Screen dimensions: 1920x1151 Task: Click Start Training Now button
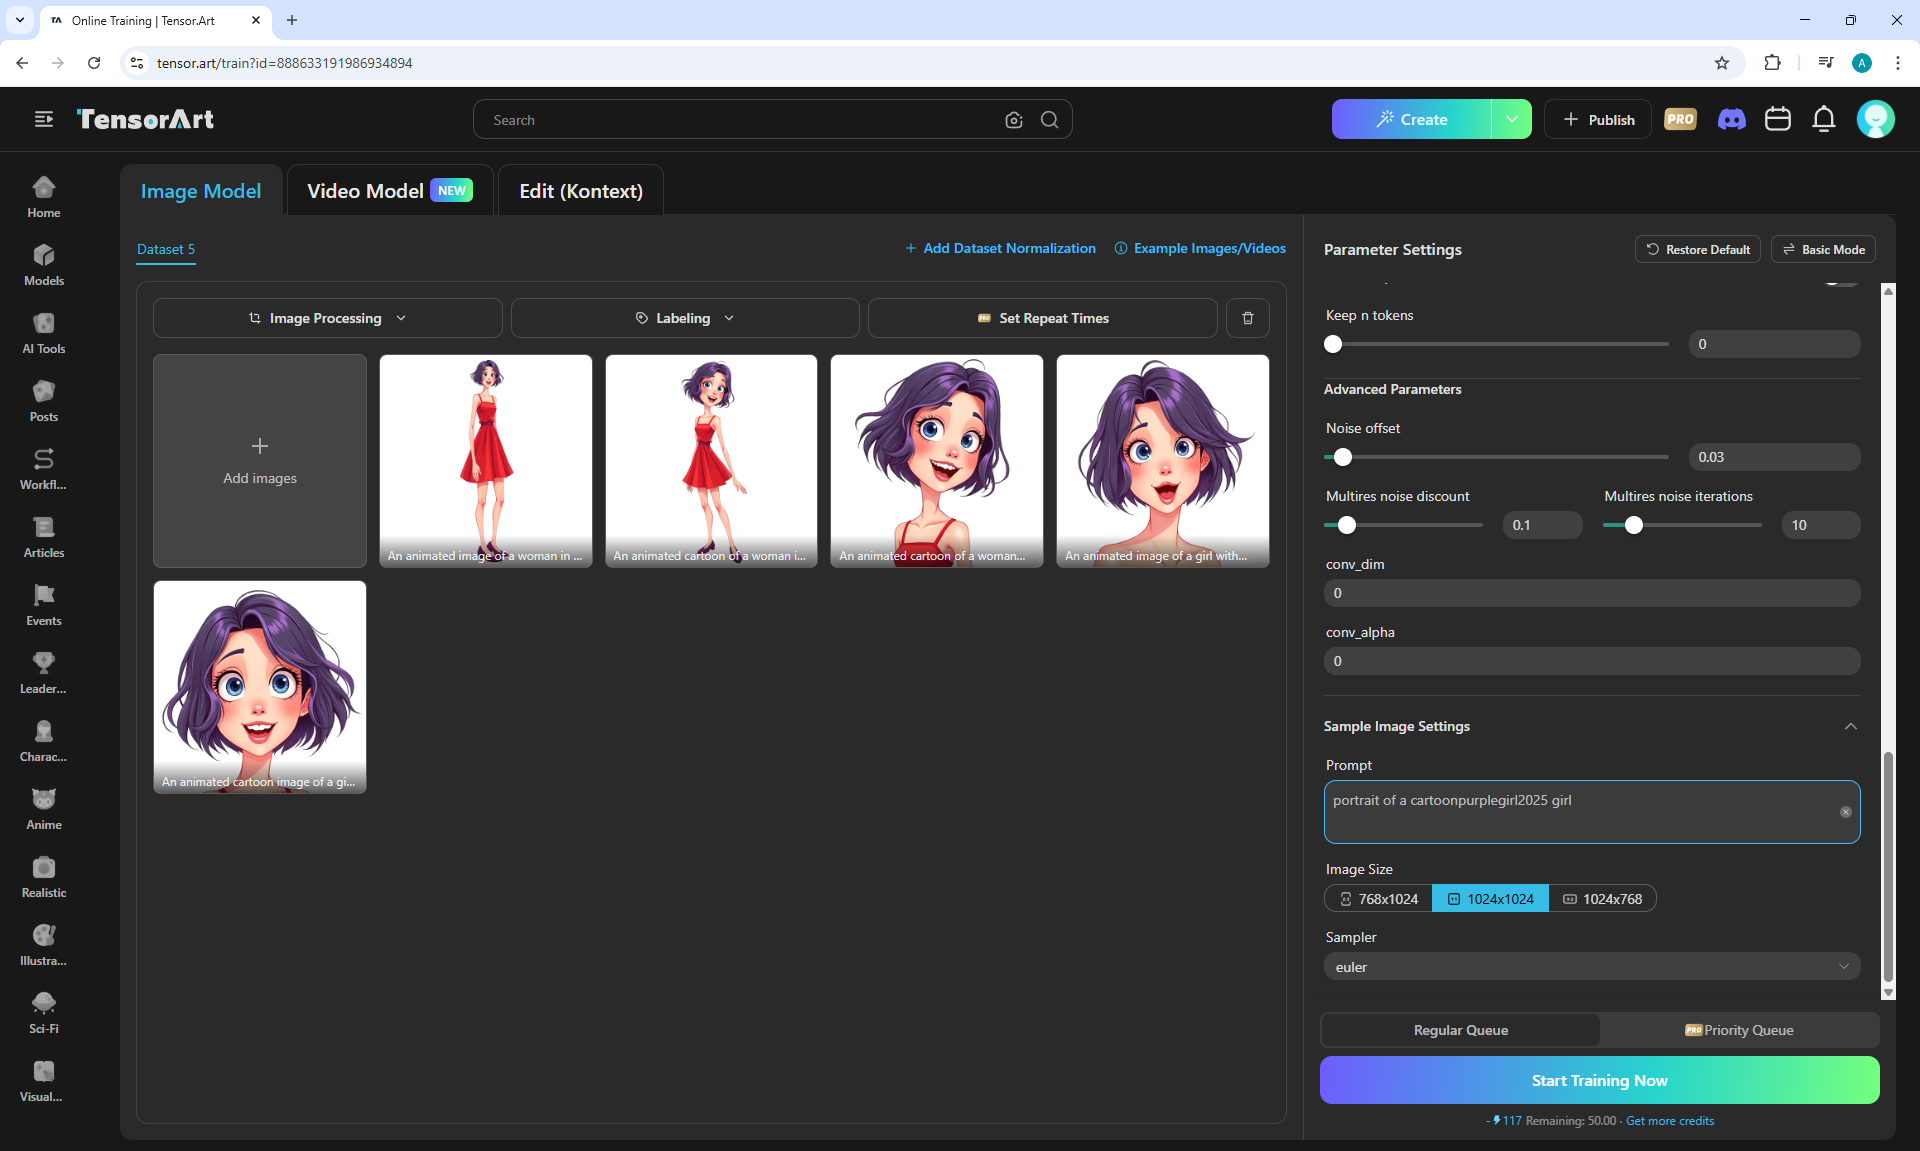(1599, 1080)
